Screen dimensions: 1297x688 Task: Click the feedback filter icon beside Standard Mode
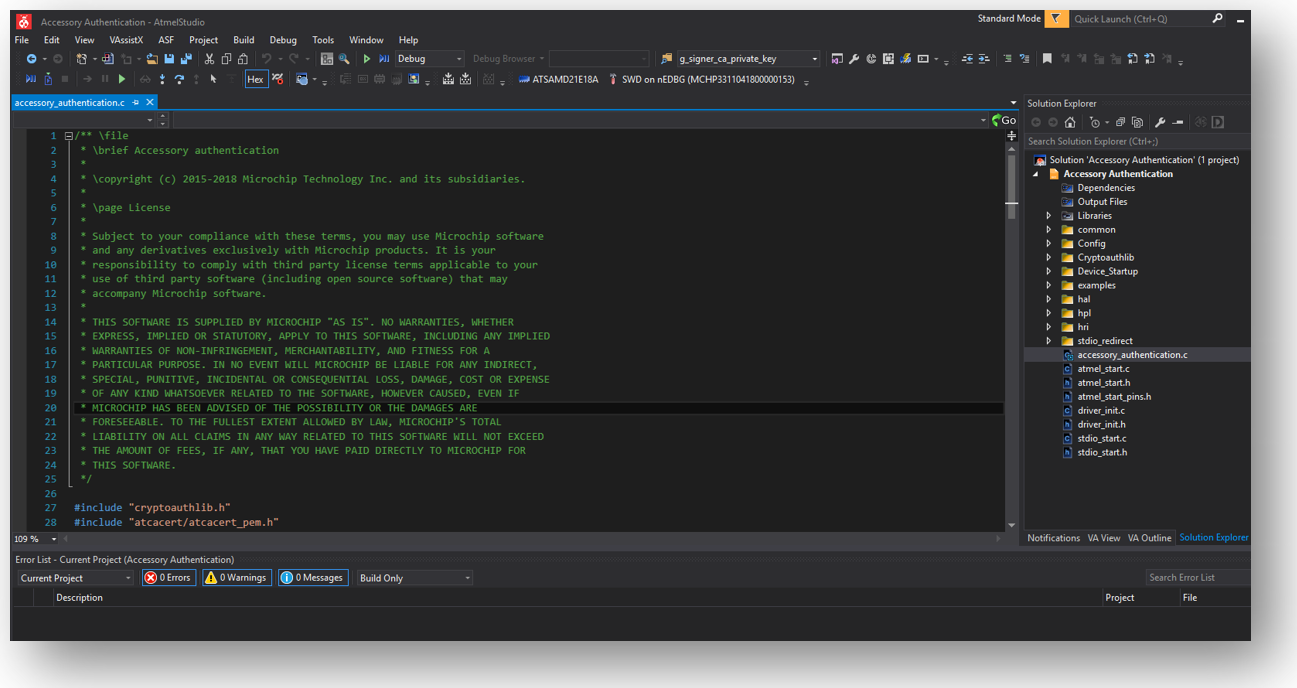tap(1056, 19)
